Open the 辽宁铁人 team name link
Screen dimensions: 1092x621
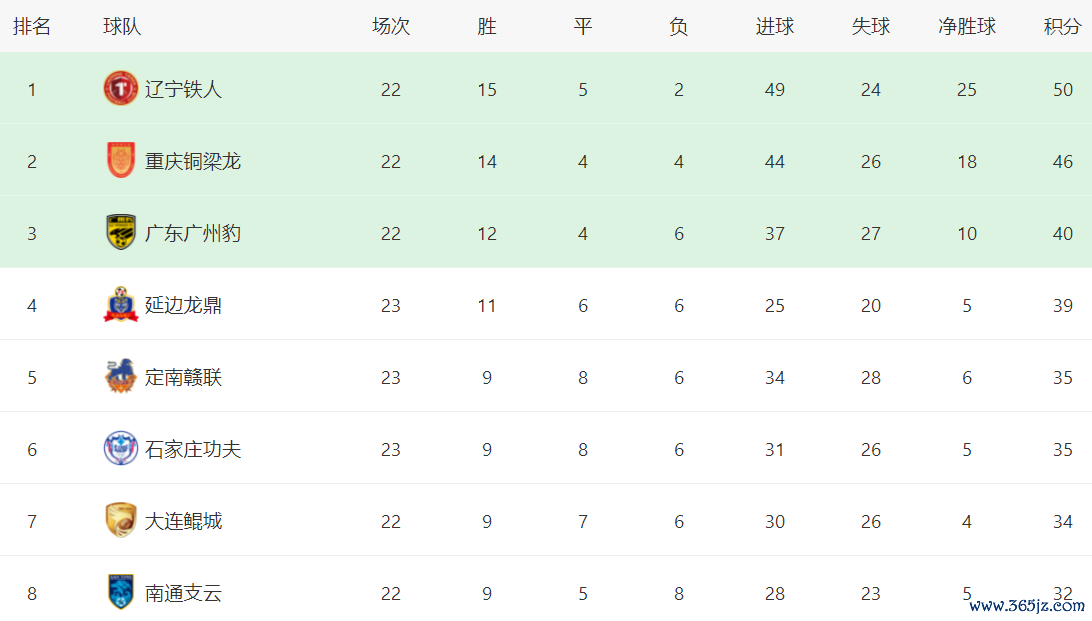(183, 89)
